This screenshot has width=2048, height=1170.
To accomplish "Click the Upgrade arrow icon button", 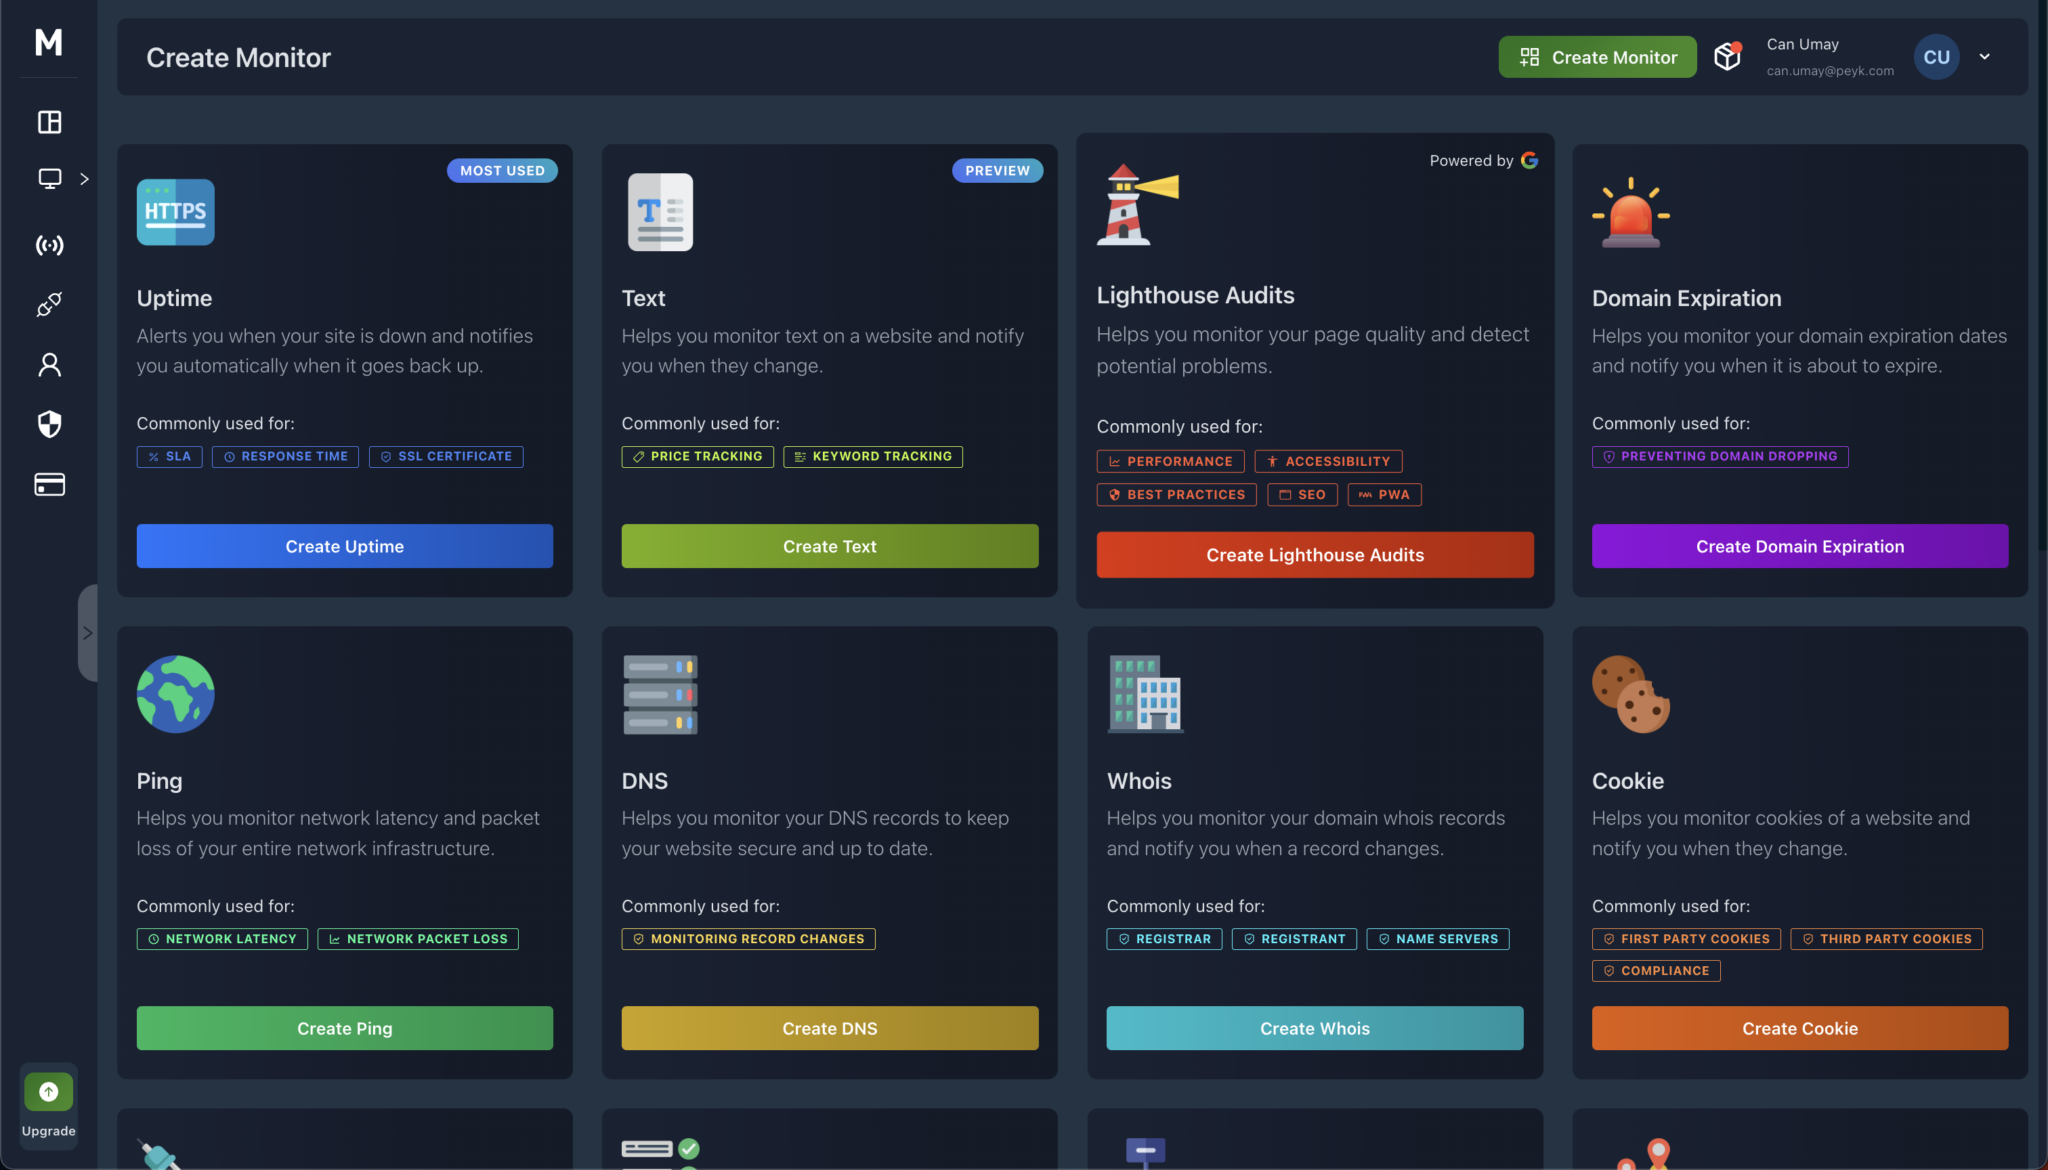I will click(49, 1092).
